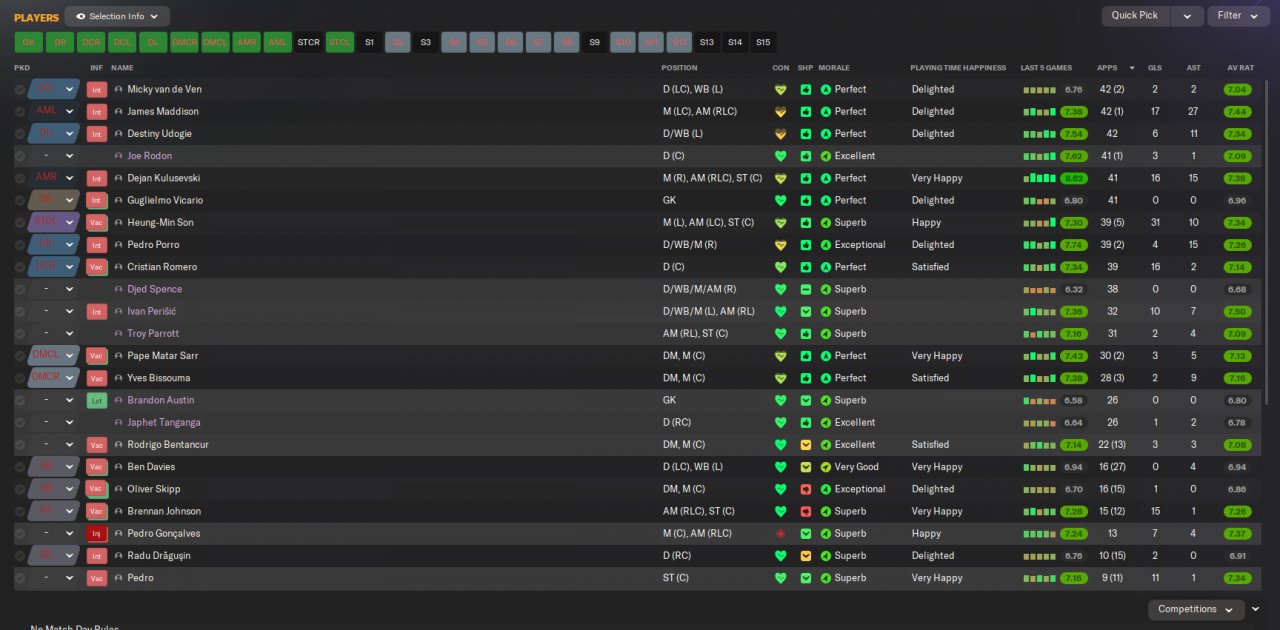
Task: Toggle pick checkbox for Pape Matar Sarr
Action: click(20, 356)
